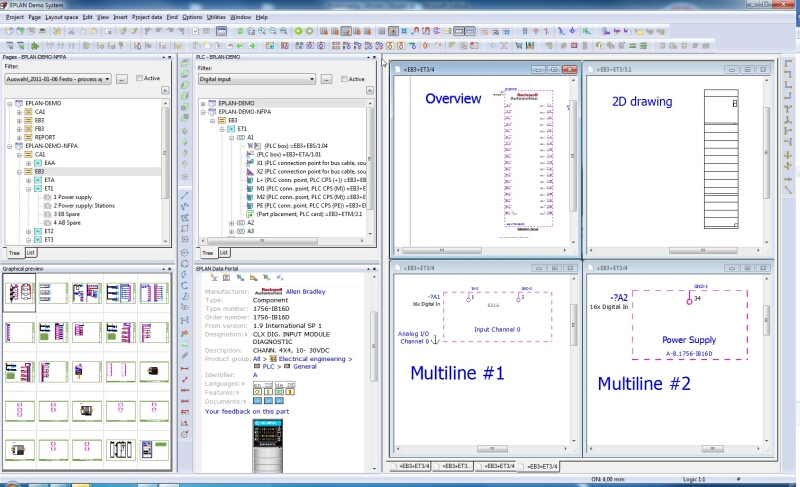
Task: Click the horizontal scrollbar in PLC tree
Action: pyautogui.click(x=262, y=241)
